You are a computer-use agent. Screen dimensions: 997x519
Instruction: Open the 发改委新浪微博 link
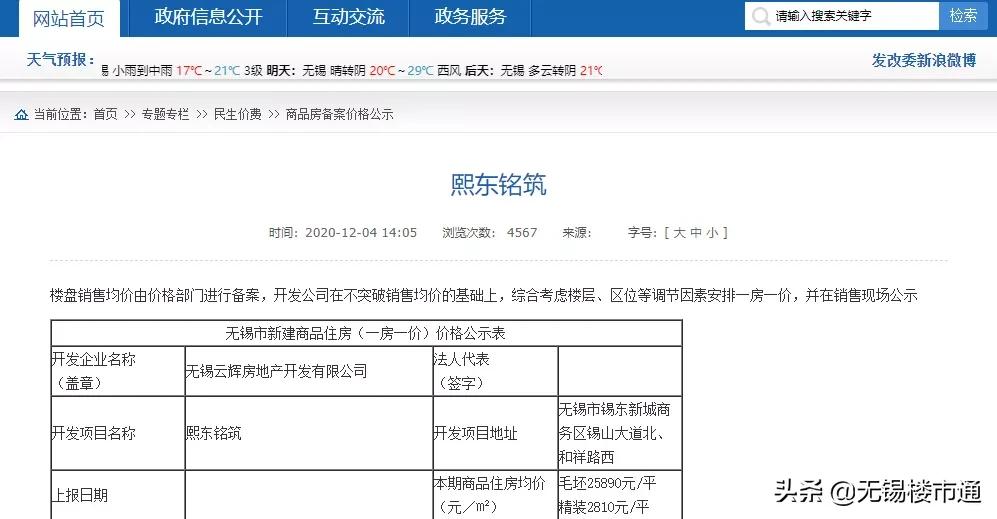coord(924,60)
